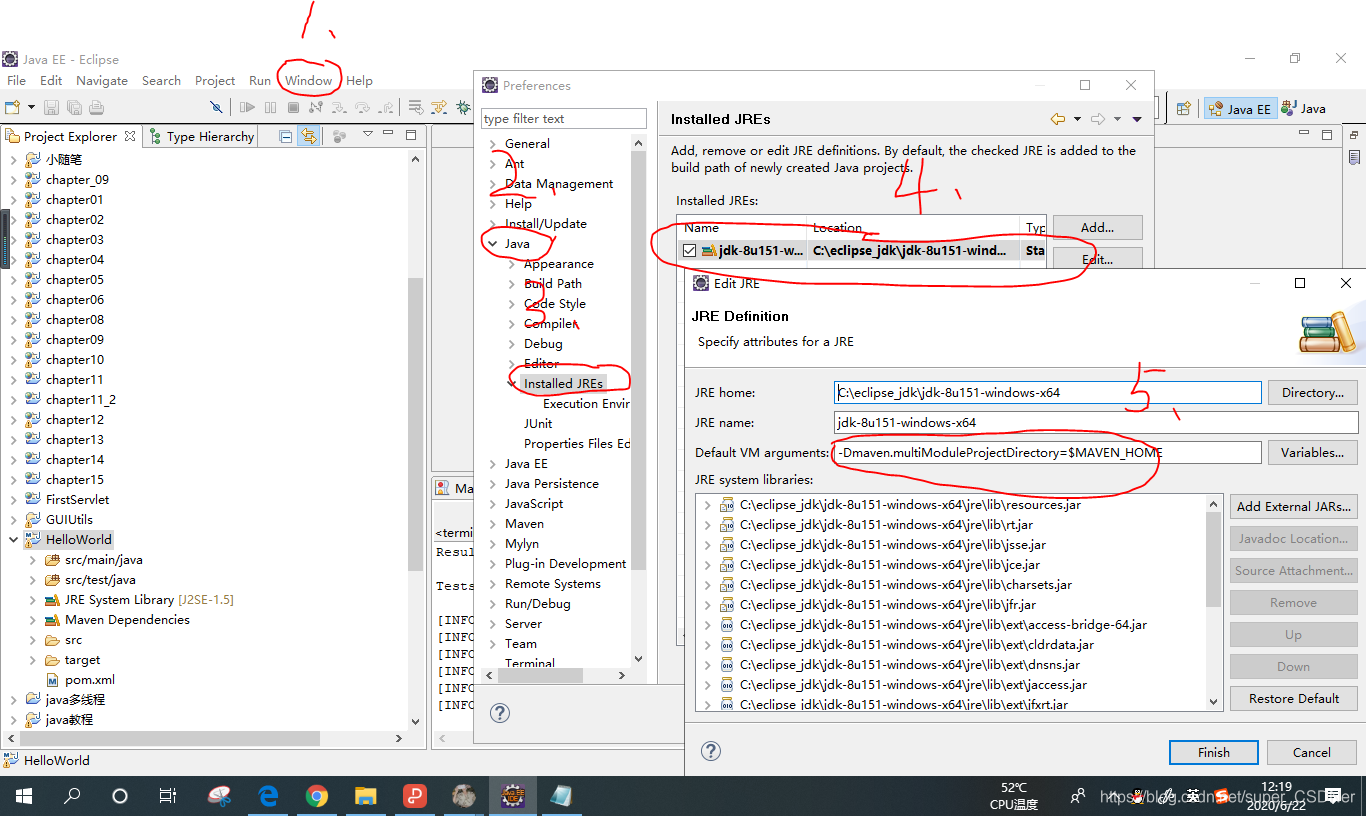Screen dimensions: 1366x816
Task: Select the Project Explorer tab
Action: (x=70, y=137)
